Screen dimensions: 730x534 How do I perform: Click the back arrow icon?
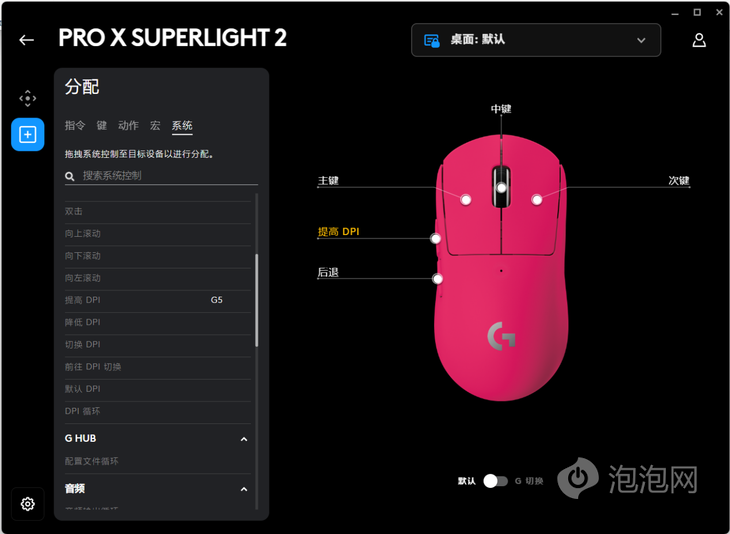coord(27,40)
